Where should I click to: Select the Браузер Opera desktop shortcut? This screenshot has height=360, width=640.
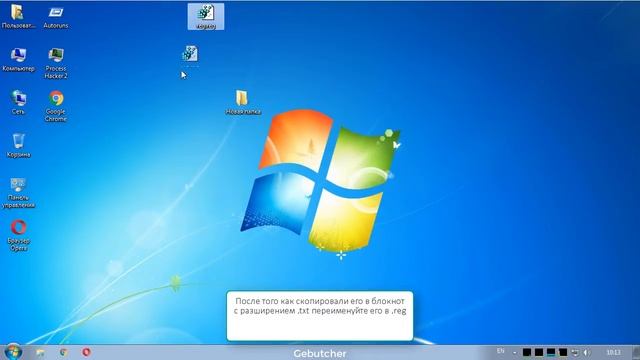click(18, 236)
